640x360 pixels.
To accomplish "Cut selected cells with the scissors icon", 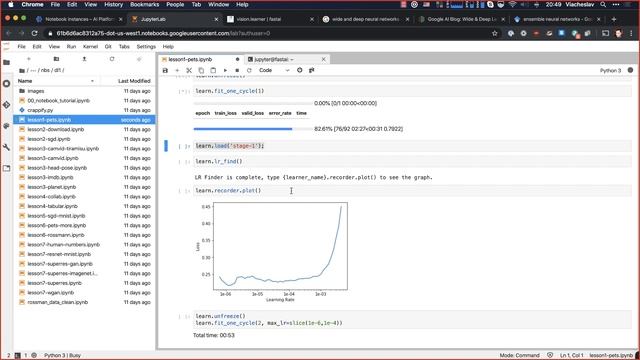I will (x=189, y=70).
